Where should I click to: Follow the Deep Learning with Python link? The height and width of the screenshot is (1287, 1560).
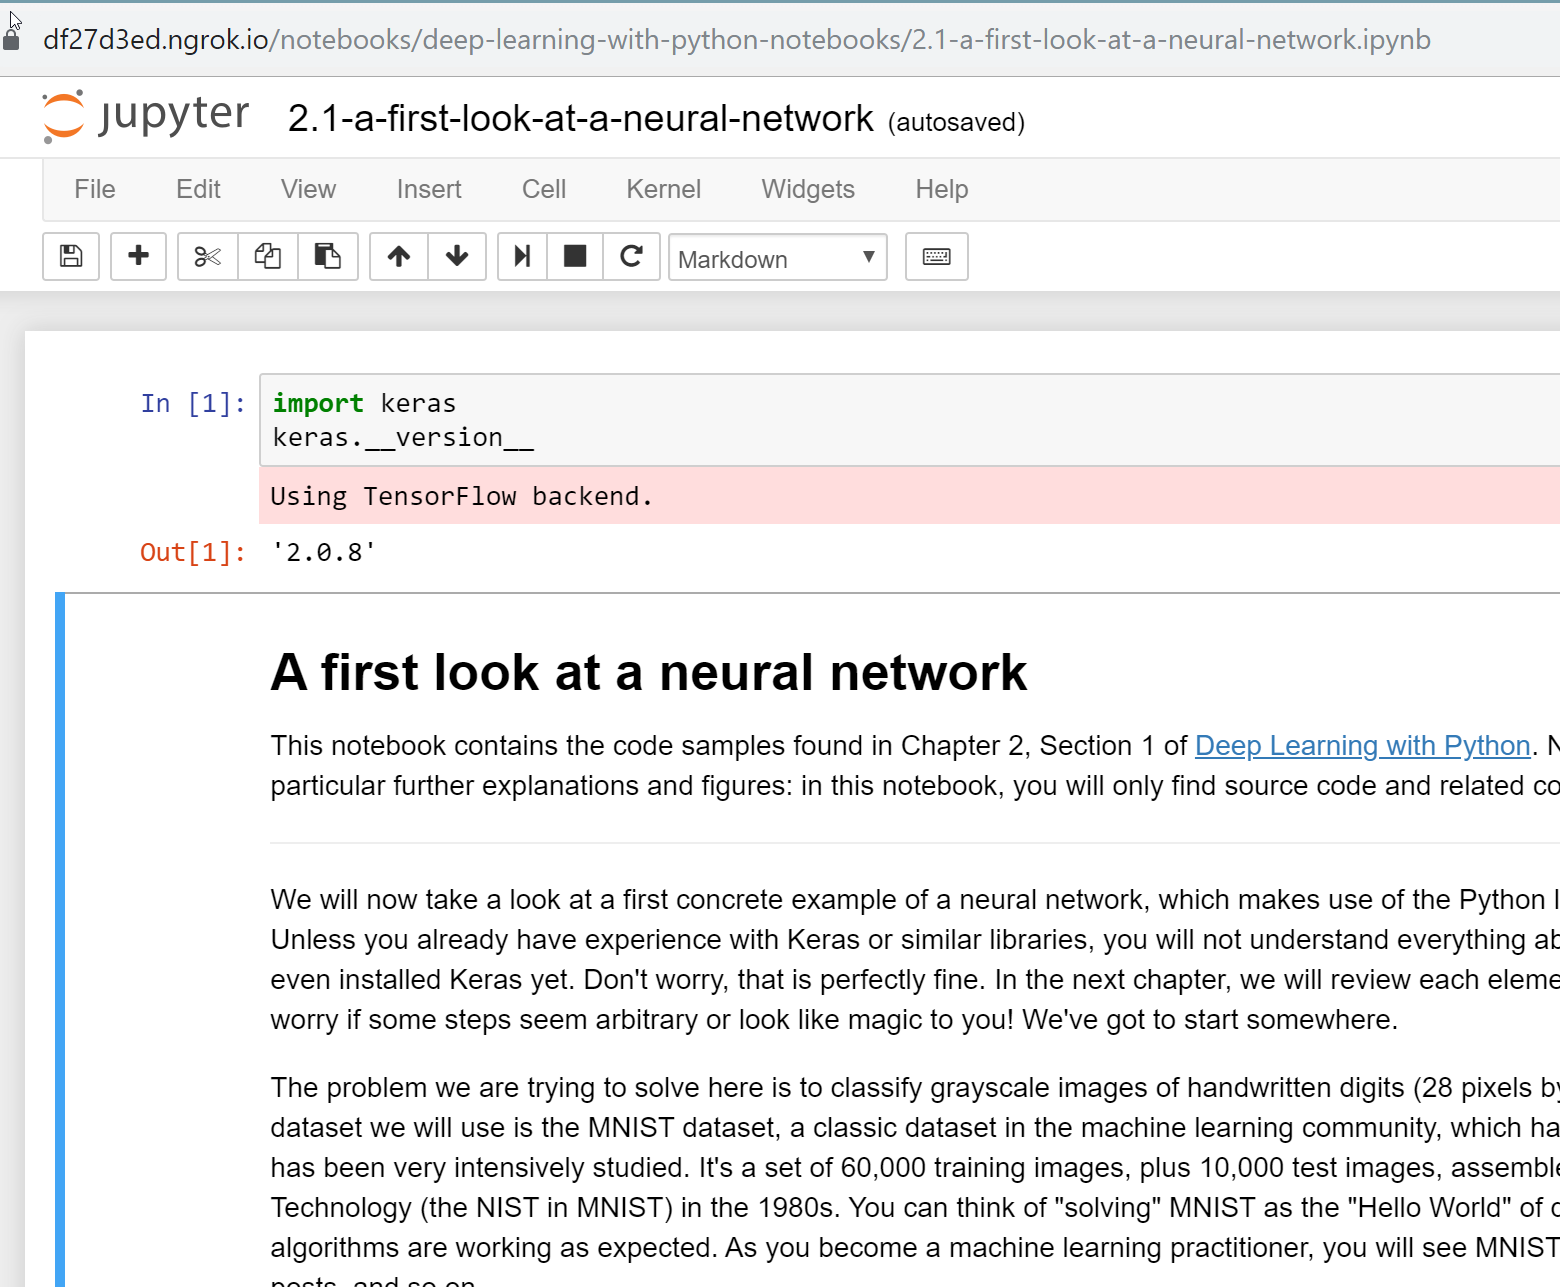(1362, 746)
